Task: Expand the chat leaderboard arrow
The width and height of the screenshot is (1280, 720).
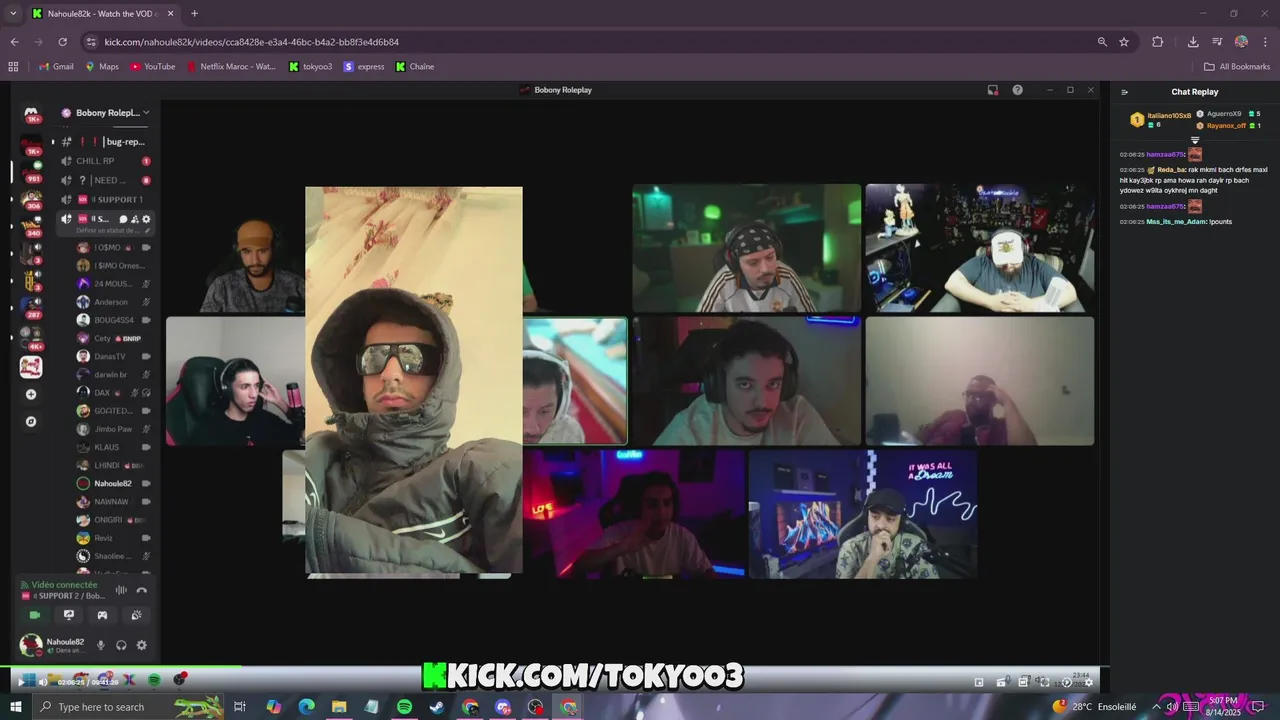Action: (x=1194, y=140)
